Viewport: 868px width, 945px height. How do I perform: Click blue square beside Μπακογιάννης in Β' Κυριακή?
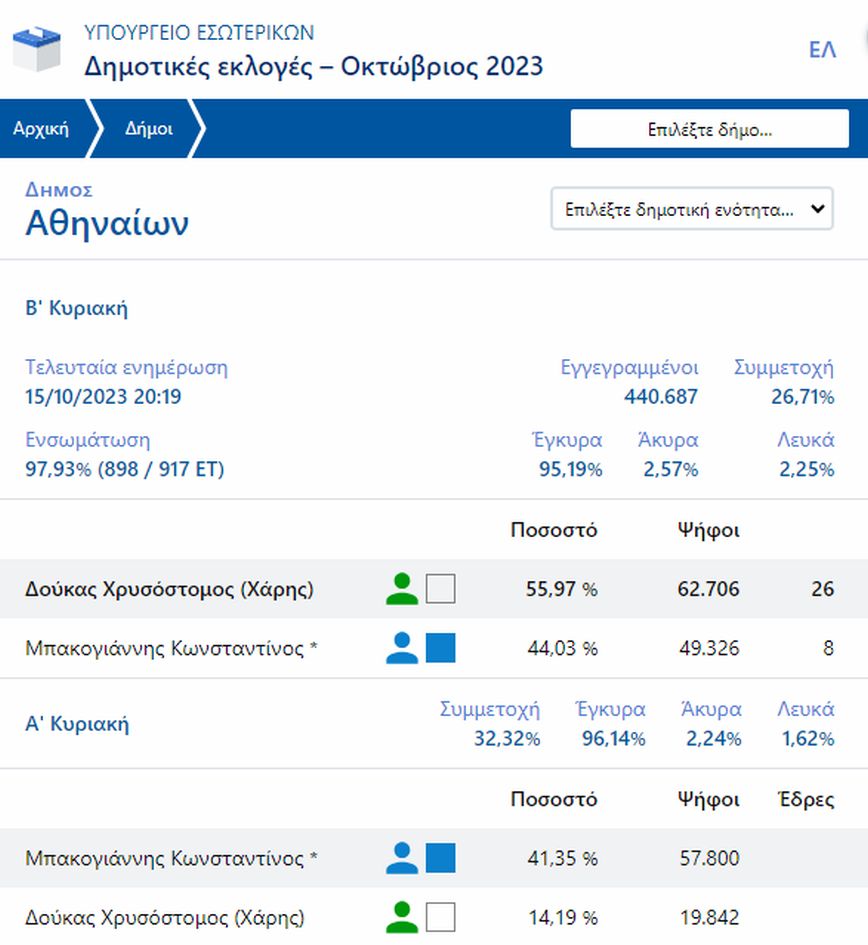coord(440,648)
